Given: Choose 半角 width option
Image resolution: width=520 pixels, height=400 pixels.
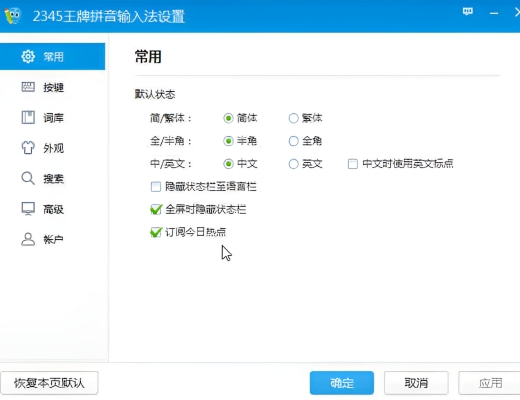Looking at the screenshot, I should pyautogui.click(x=228, y=141).
